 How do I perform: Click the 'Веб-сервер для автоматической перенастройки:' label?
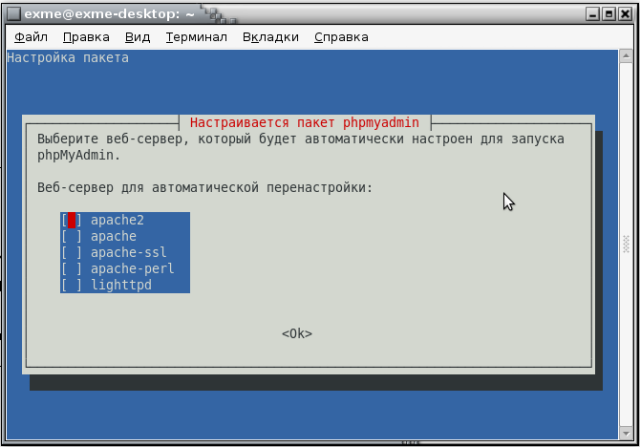coord(205,188)
